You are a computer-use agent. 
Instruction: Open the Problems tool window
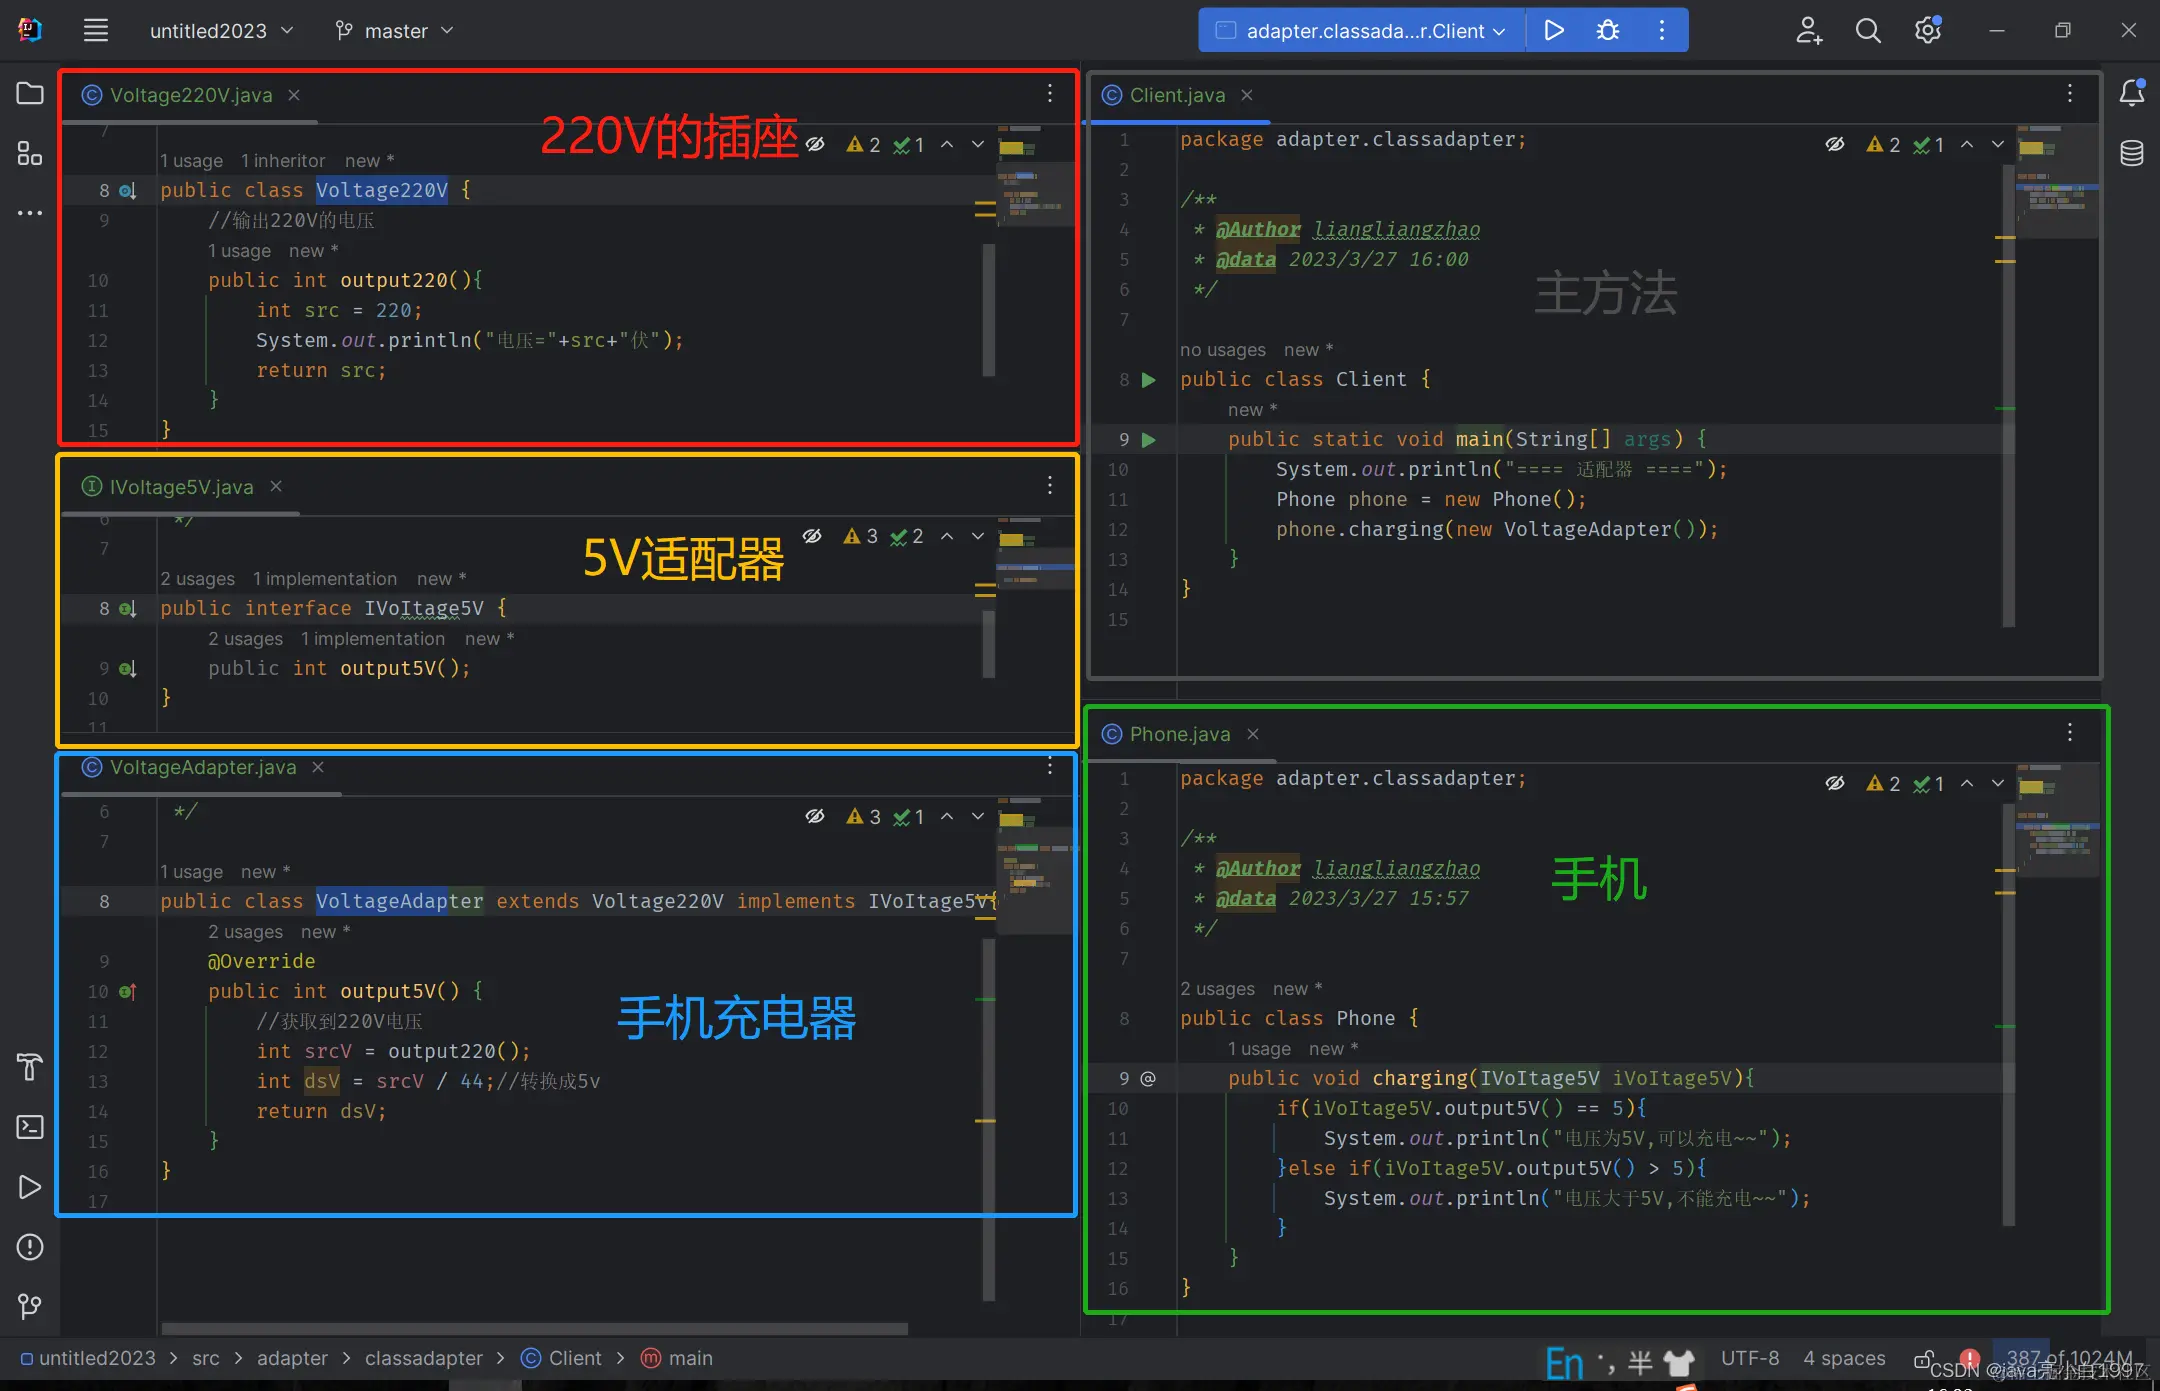pyautogui.click(x=29, y=1247)
